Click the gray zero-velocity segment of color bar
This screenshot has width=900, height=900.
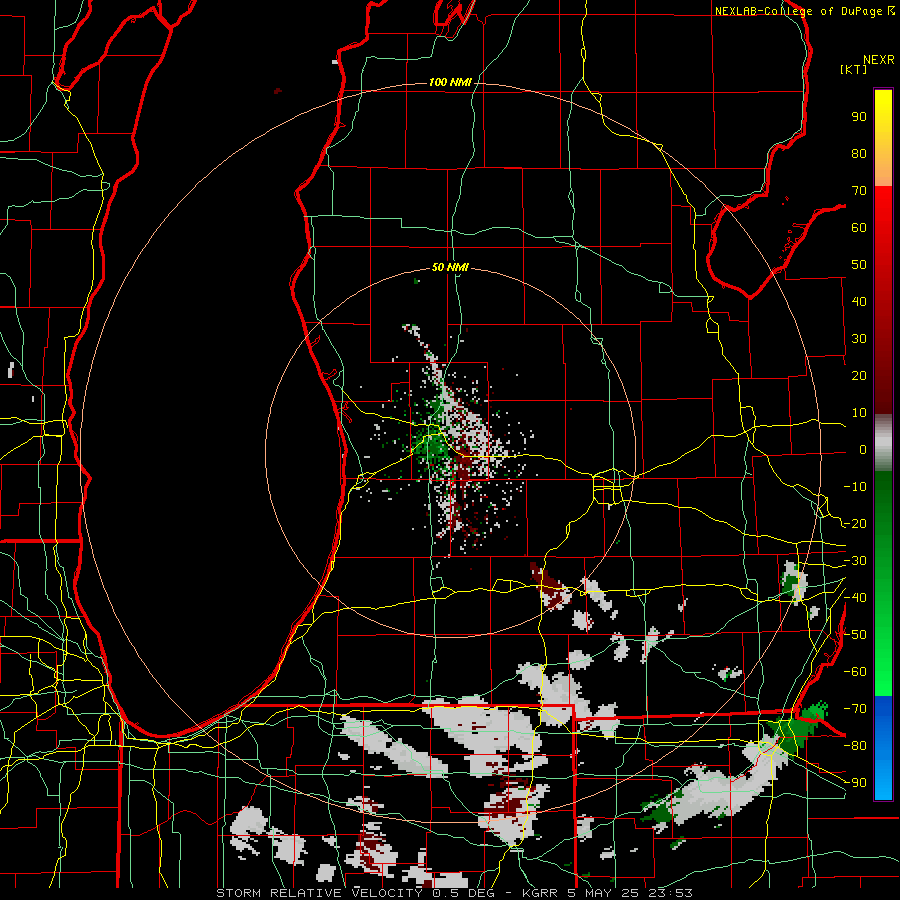point(883,442)
